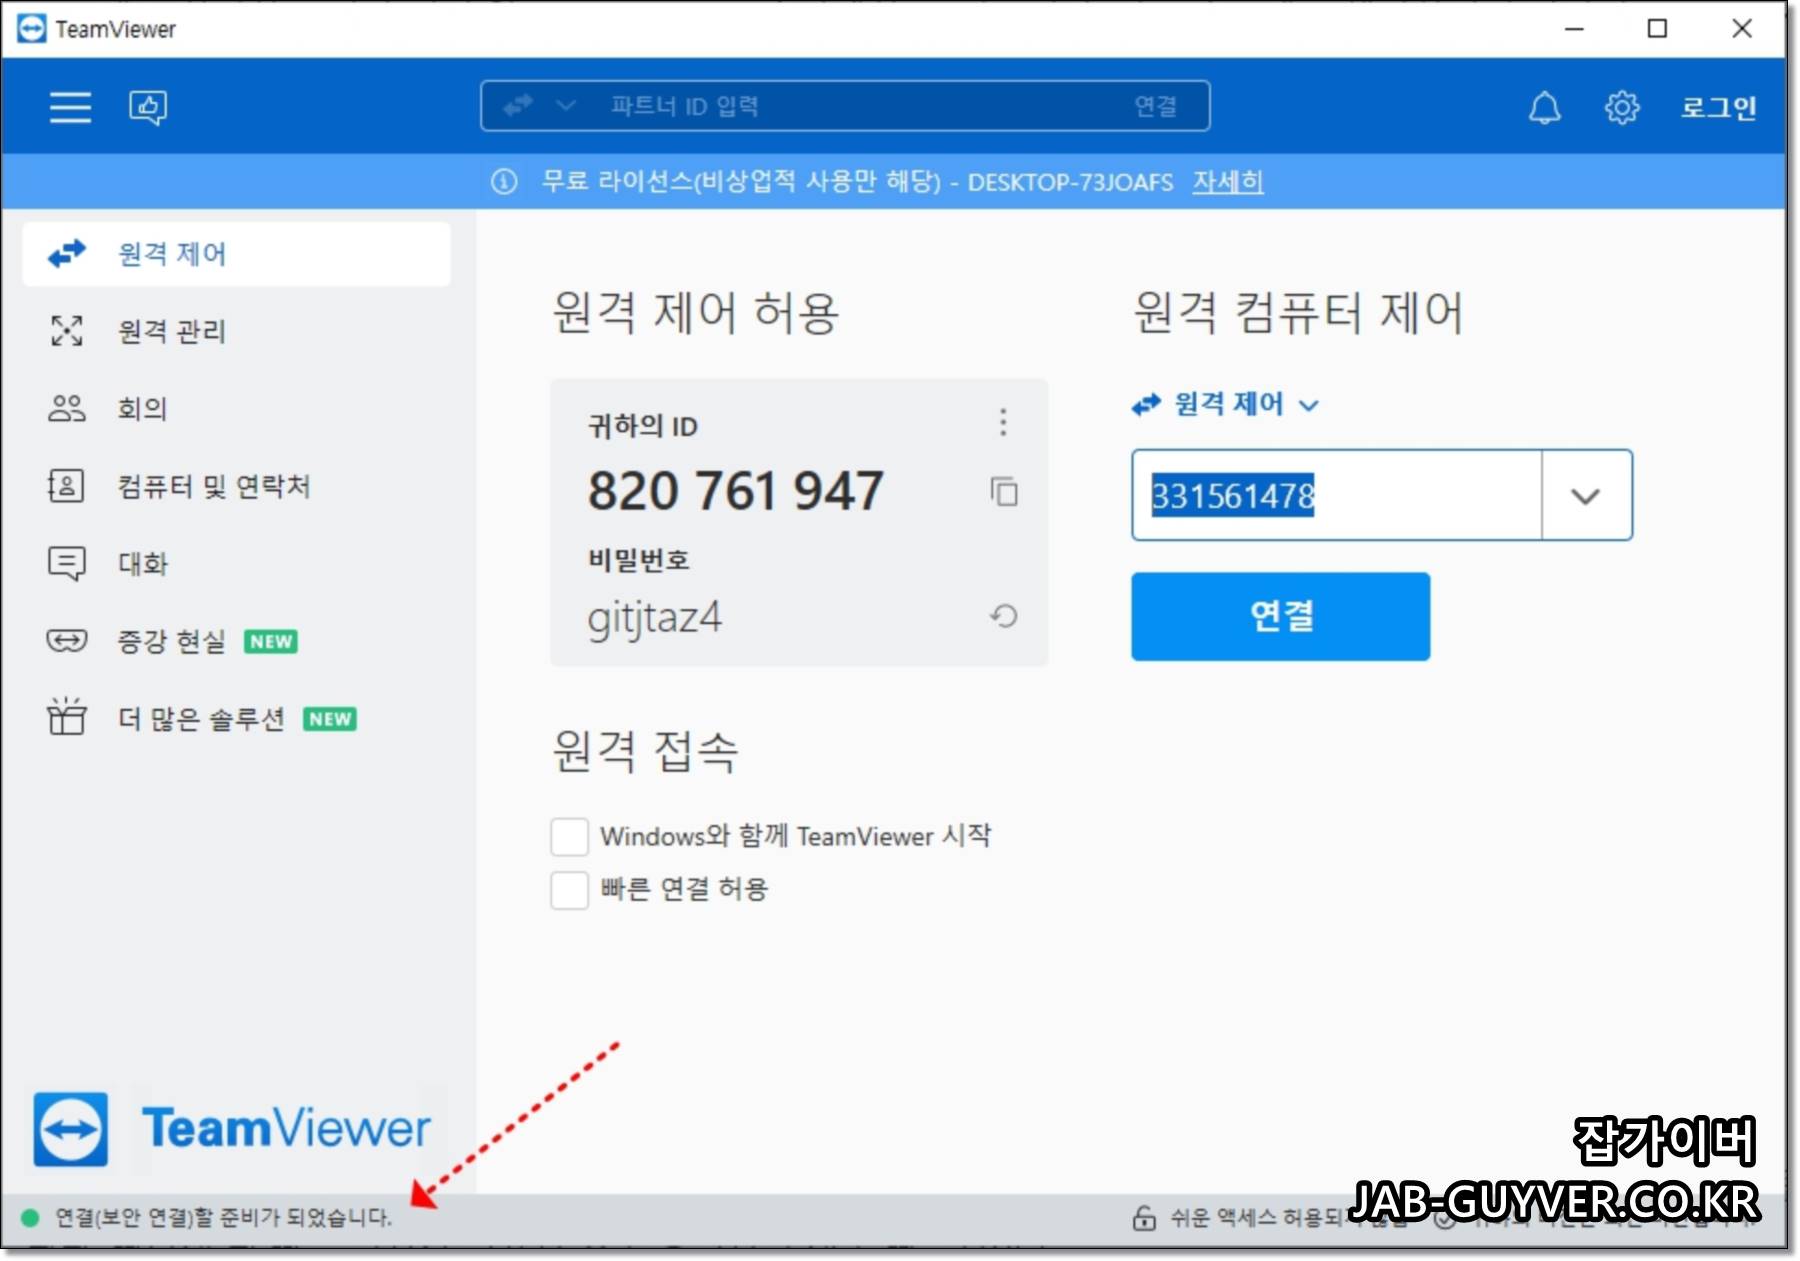Open the hamburger menu

[x=70, y=106]
